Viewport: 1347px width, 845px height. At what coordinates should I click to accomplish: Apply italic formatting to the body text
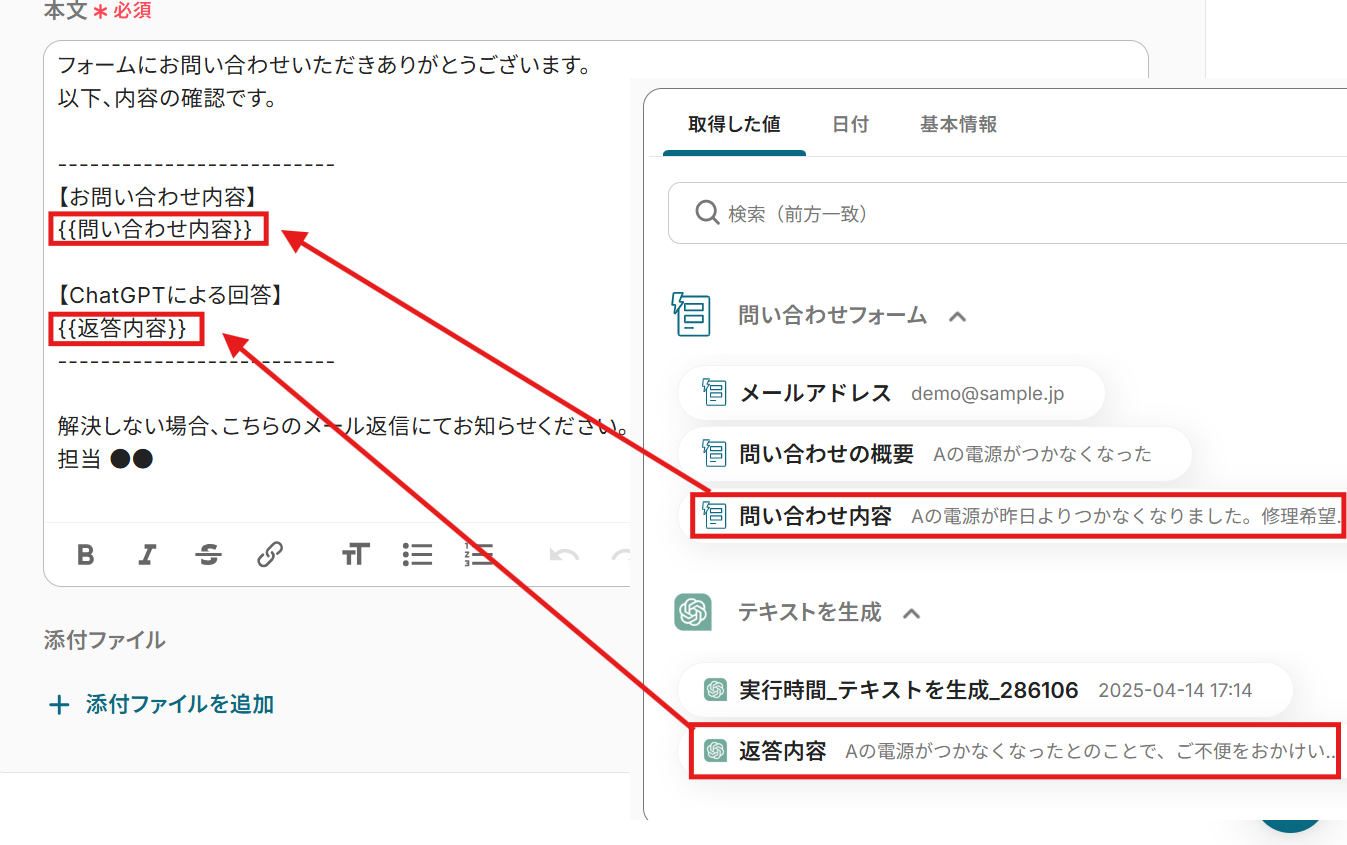pos(147,555)
